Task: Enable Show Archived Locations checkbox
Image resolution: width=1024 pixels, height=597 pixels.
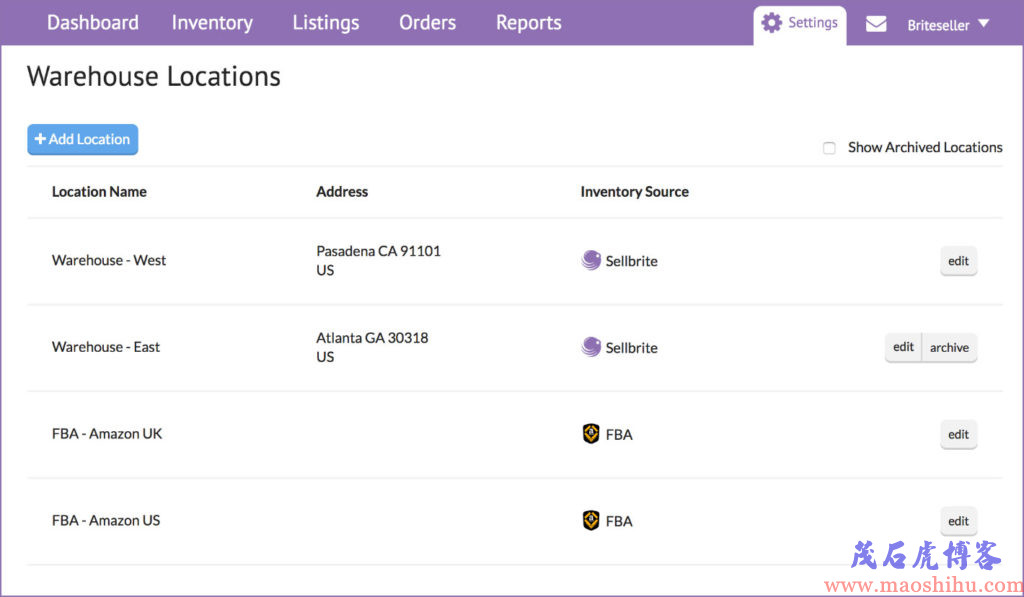Action: (x=829, y=148)
